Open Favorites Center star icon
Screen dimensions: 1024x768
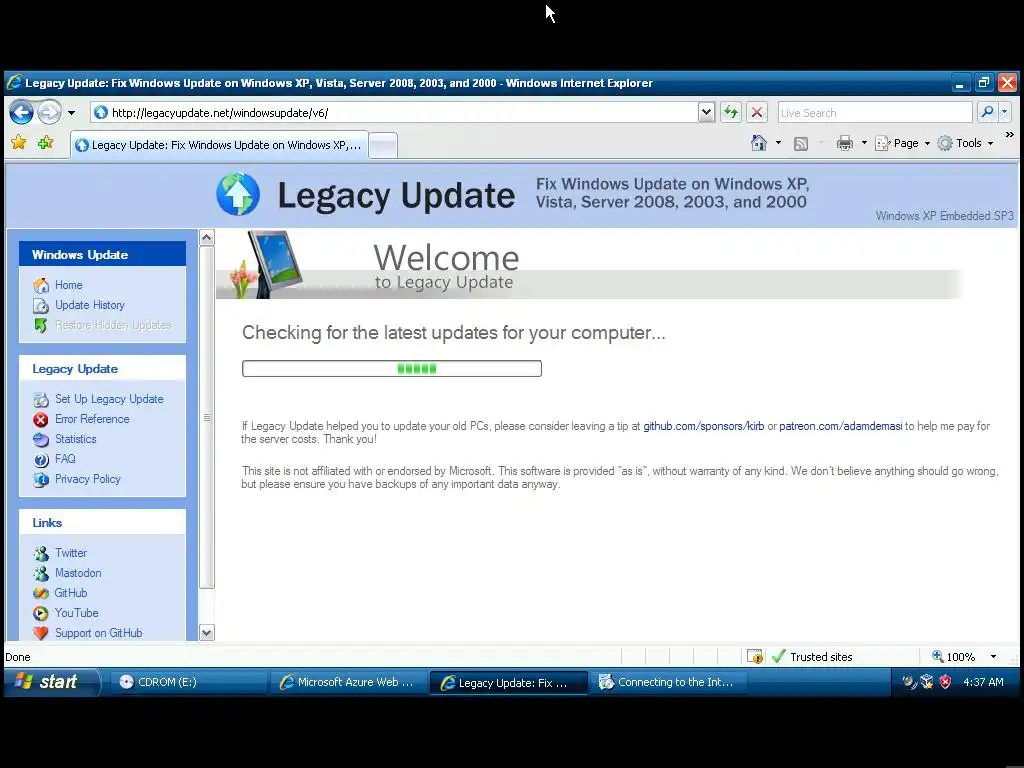[x=18, y=142]
